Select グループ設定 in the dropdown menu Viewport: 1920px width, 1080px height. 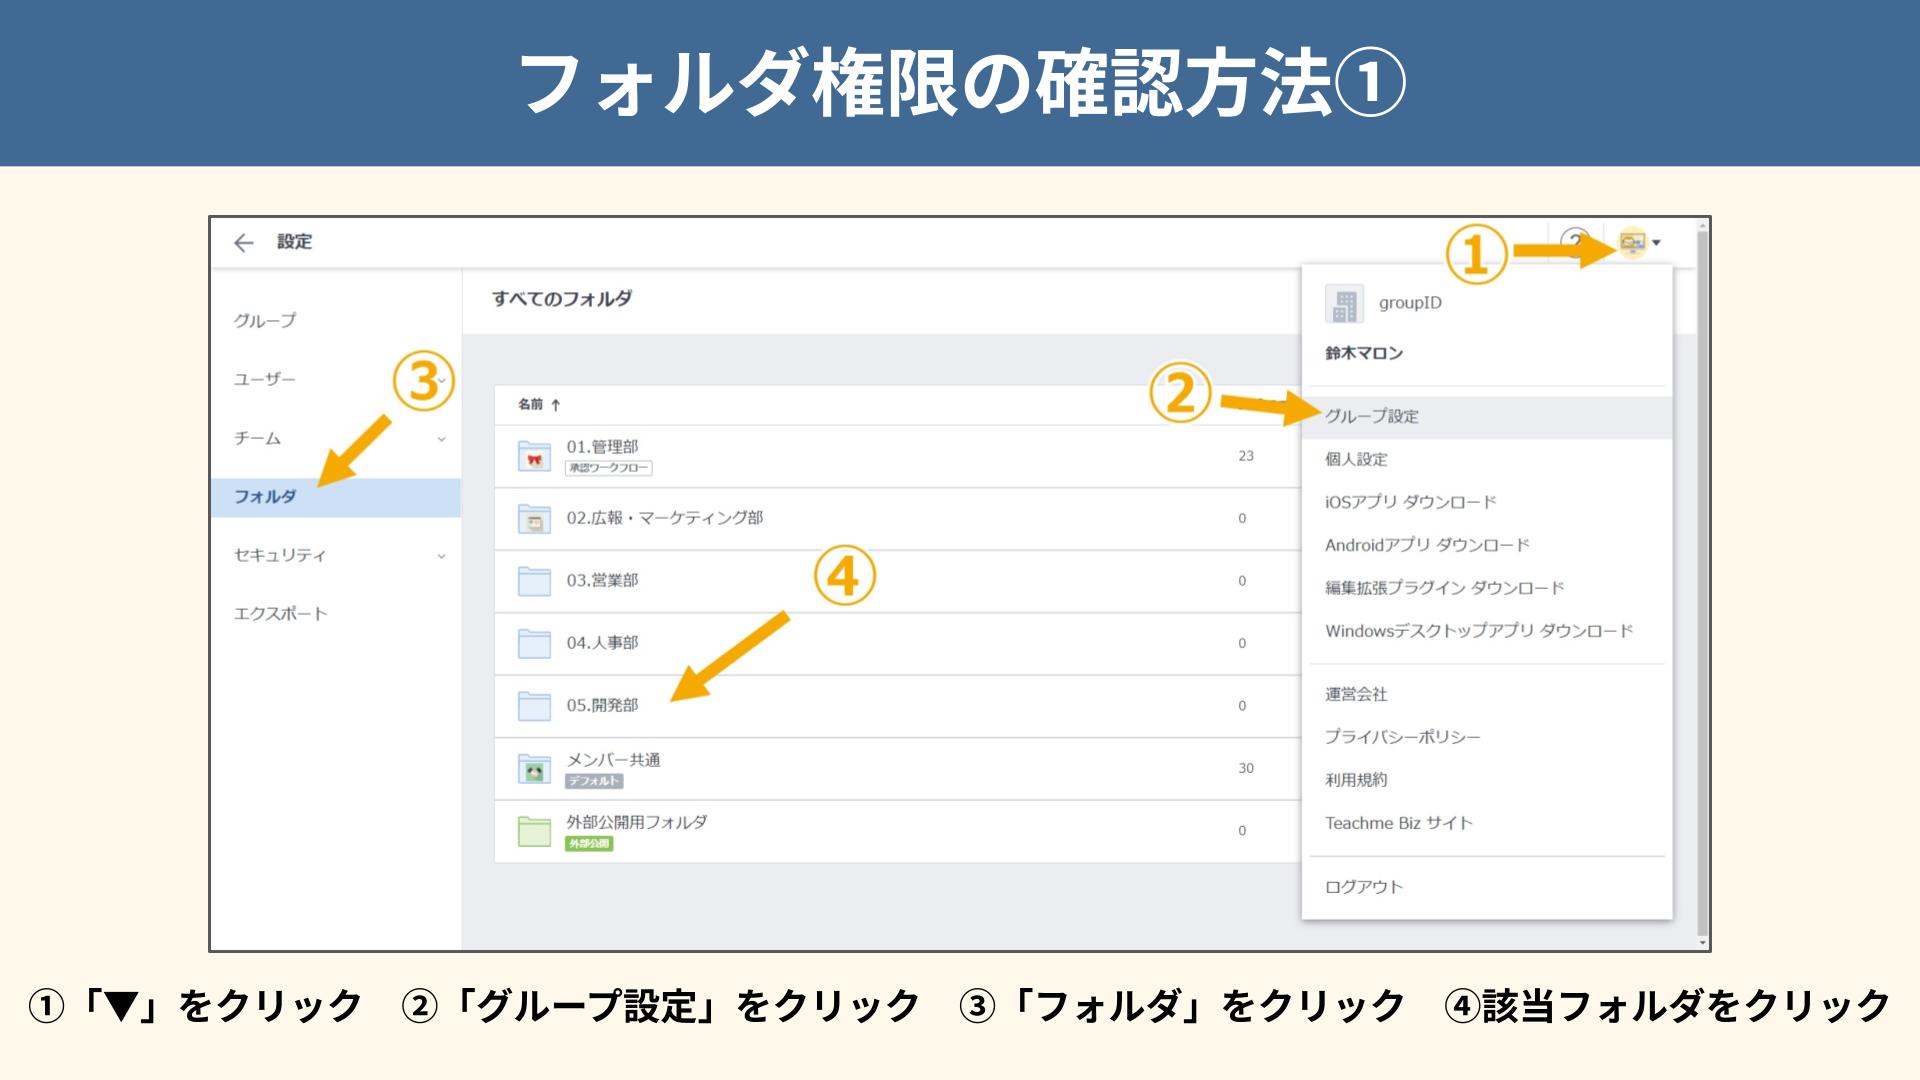1372,417
